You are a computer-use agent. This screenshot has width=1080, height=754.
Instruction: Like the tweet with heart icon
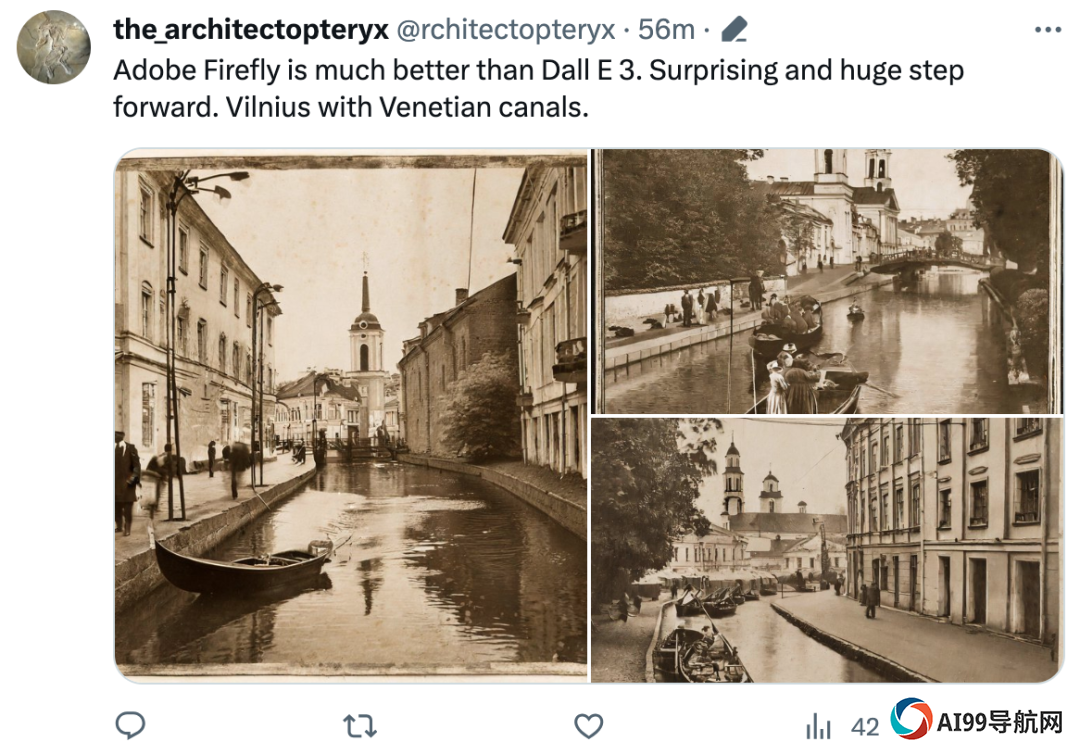pyautogui.click(x=588, y=726)
